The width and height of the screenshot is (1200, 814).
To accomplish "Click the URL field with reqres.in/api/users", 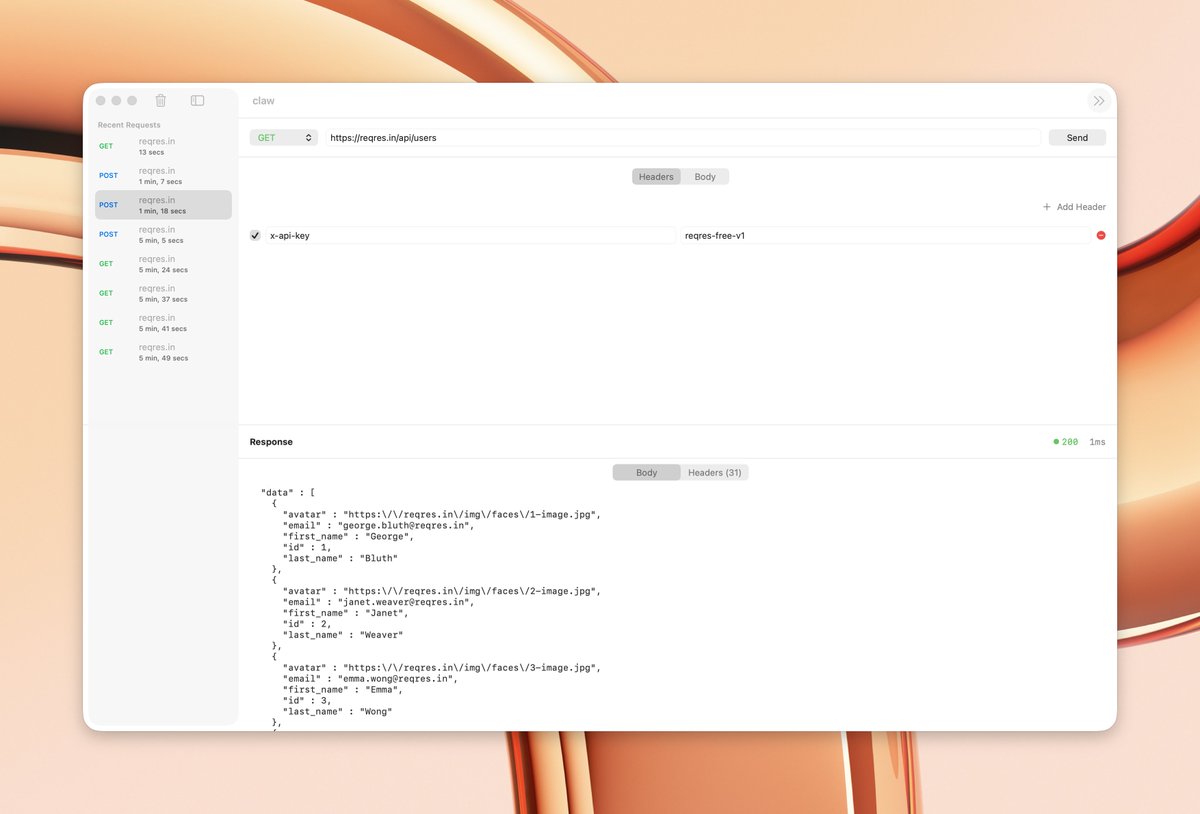I will [682, 138].
